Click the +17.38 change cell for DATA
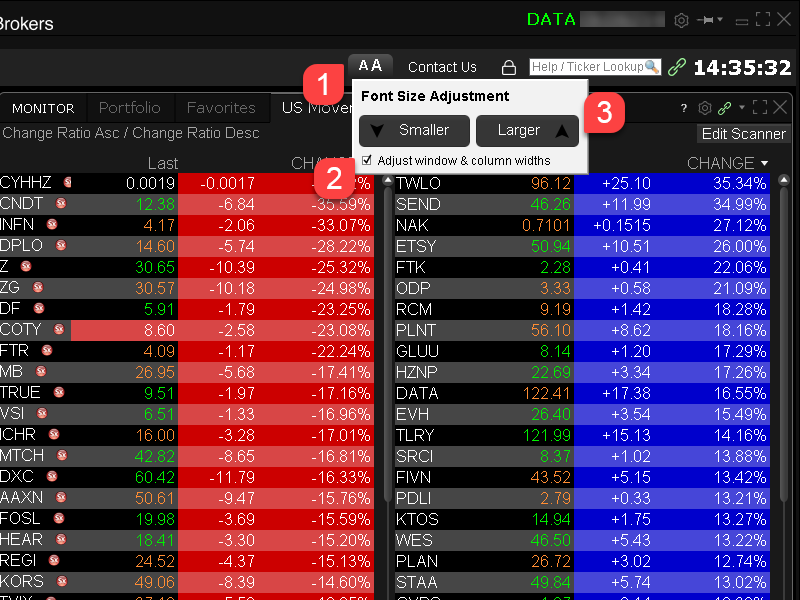The width and height of the screenshot is (800, 600). click(x=626, y=393)
